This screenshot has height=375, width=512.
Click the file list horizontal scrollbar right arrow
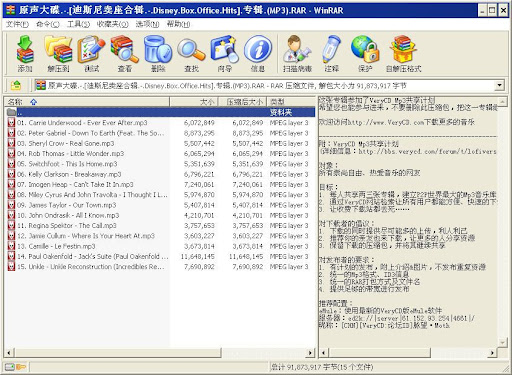(310, 352)
